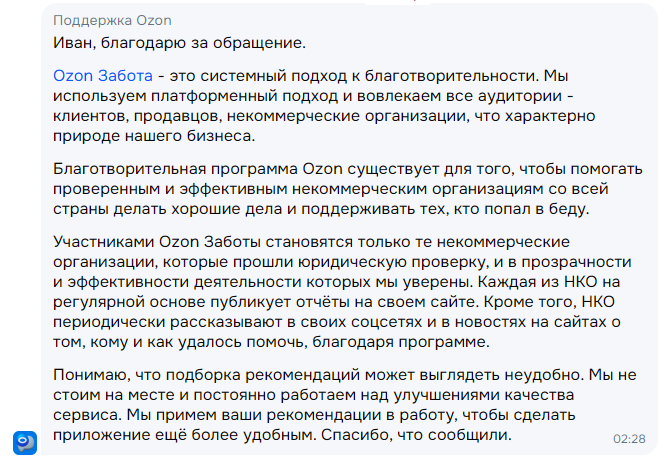Click the phrase 'Благотворительная программа Ozon'
Image resolution: width=664 pixels, height=461 pixels.
click(x=185, y=168)
